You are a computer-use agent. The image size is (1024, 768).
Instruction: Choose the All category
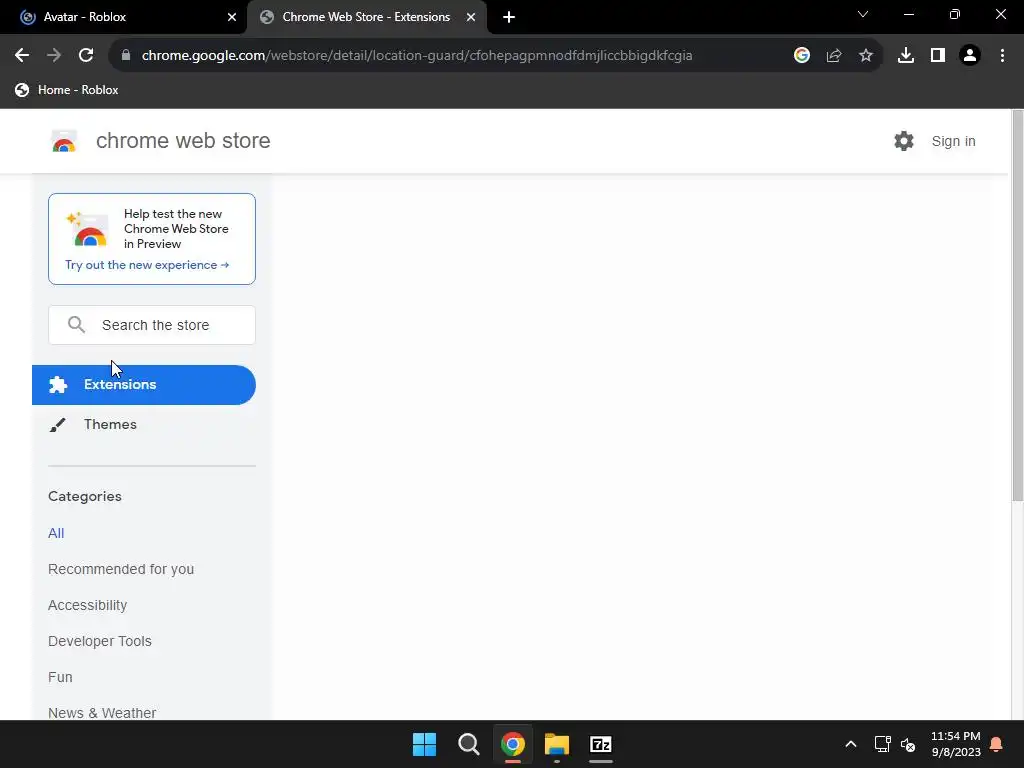point(56,533)
